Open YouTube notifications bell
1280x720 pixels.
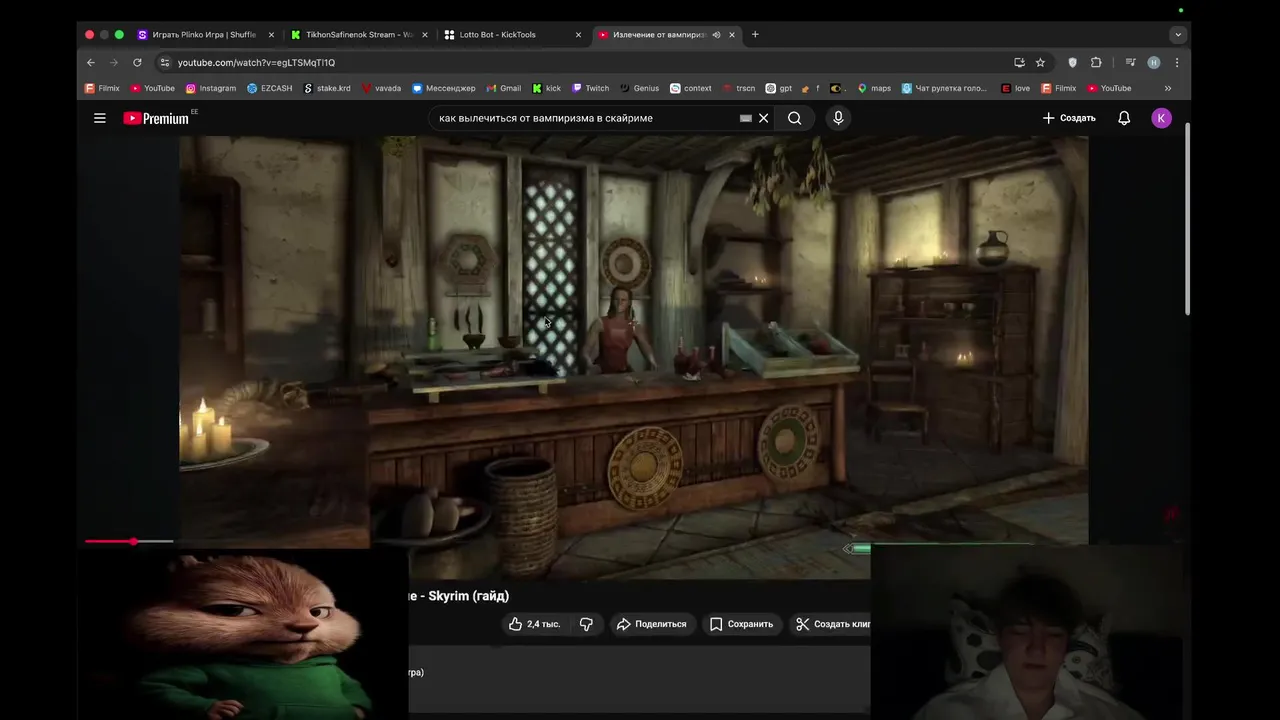coord(1124,118)
